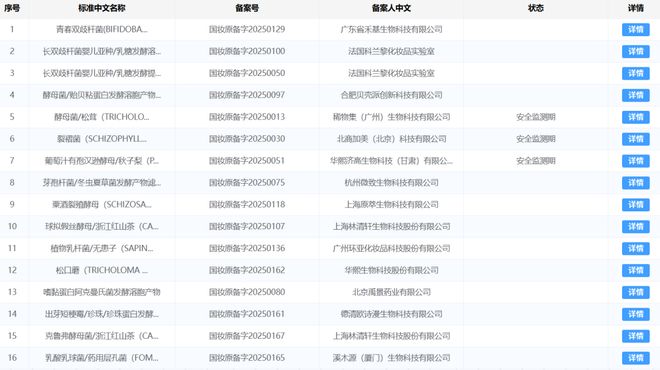Viewport: 660px width, 370px height.
Task: Show 详情 for record 国妆原备字20250075
Action: pyautogui.click(x=635, y=183)
